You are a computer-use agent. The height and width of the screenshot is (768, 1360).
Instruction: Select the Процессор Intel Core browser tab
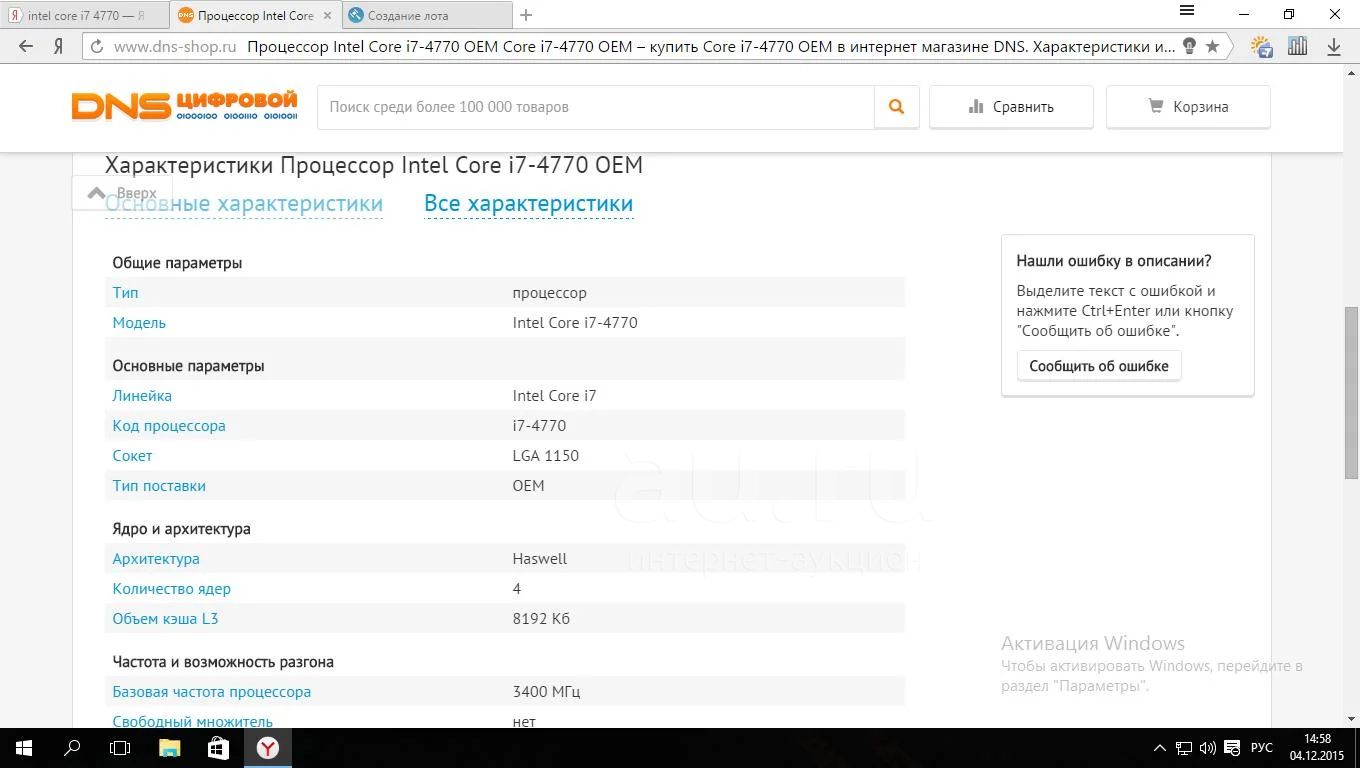coord(255,16)
